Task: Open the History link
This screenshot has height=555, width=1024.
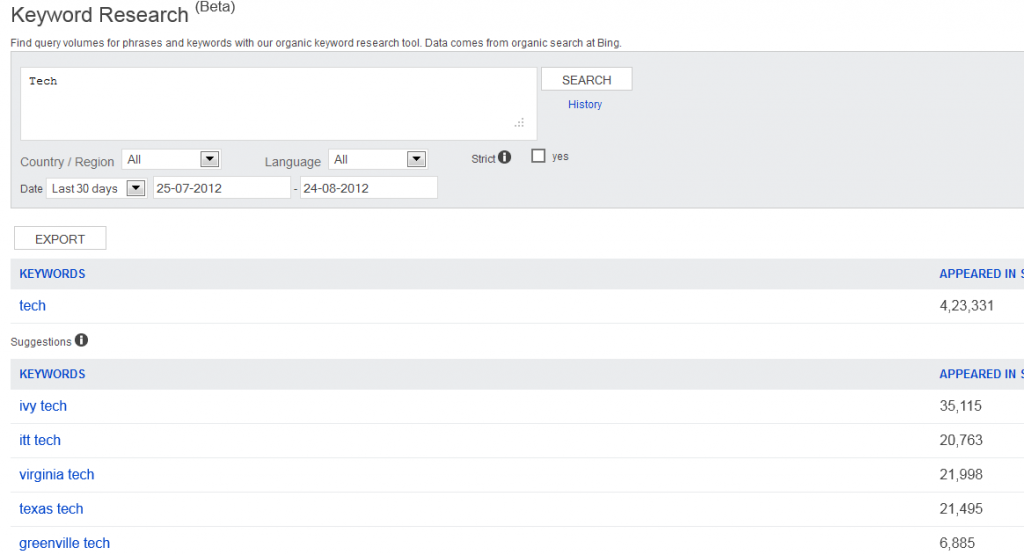Action: click(584, 104)
